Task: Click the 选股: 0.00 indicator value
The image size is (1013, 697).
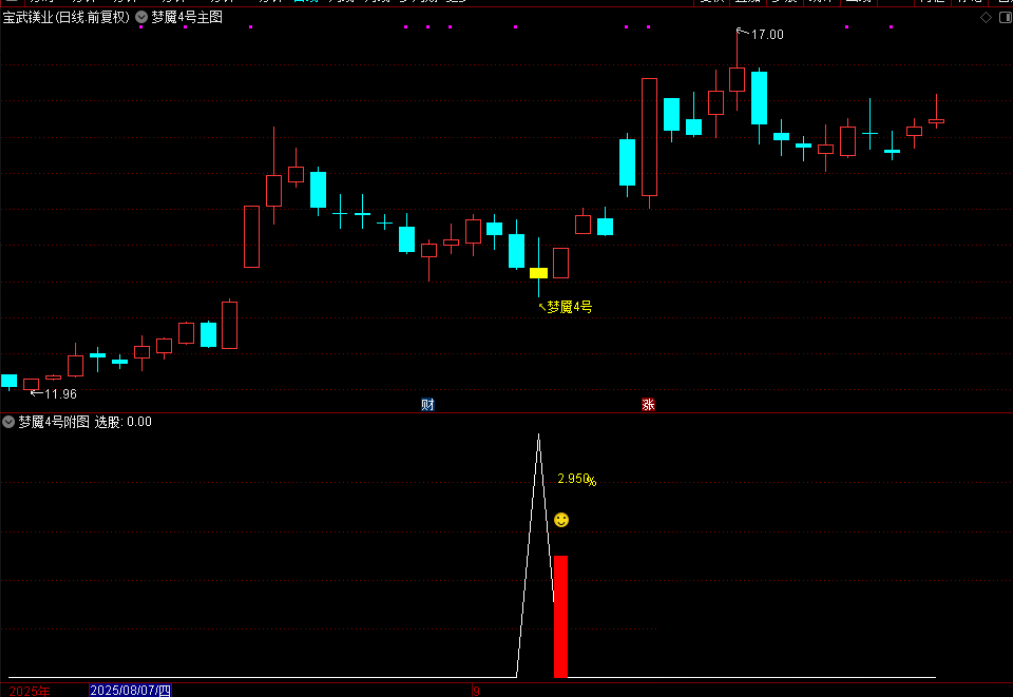Action: [123, 422]
